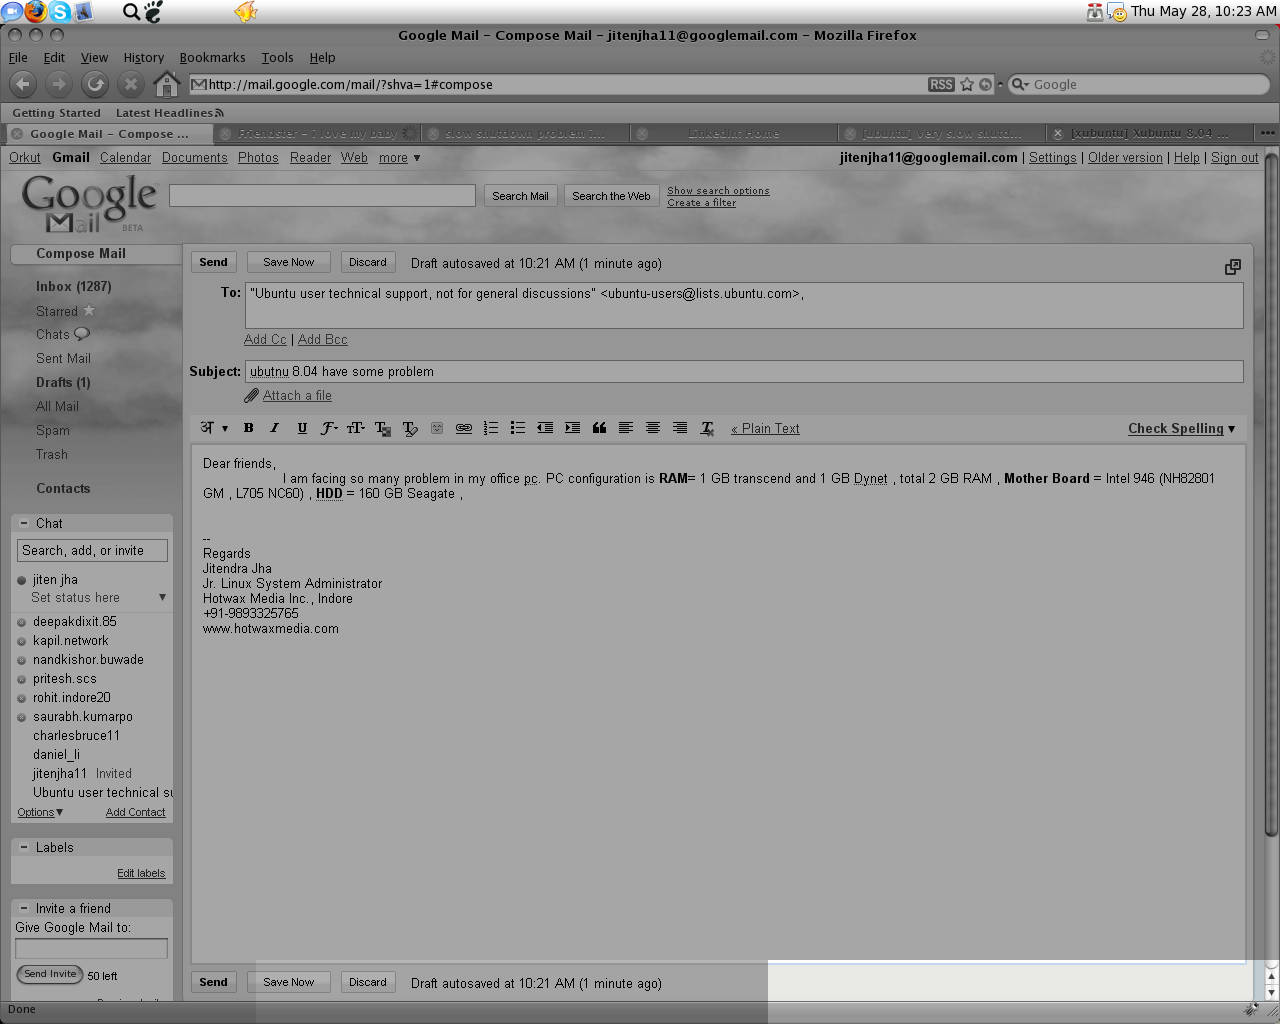Click the stop loading button
This screenshot has height=1024, width=1280.
pos(131,85)
